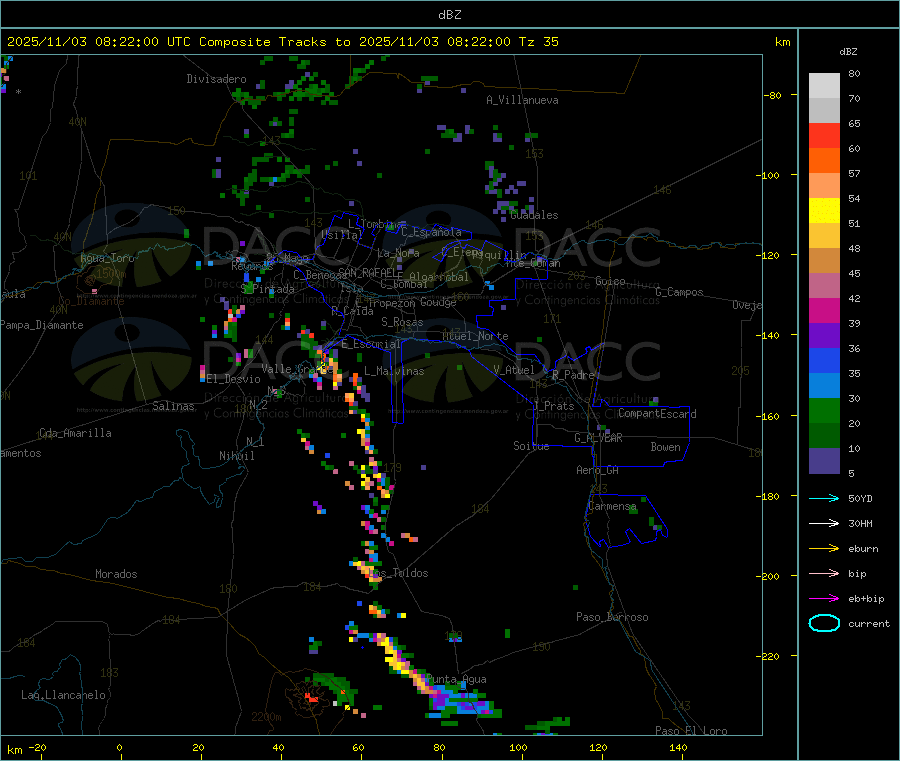Pick the bright green 20–30 dBZ legend swatch
This screenshot has width=900, height=761.
pos(824,410)
